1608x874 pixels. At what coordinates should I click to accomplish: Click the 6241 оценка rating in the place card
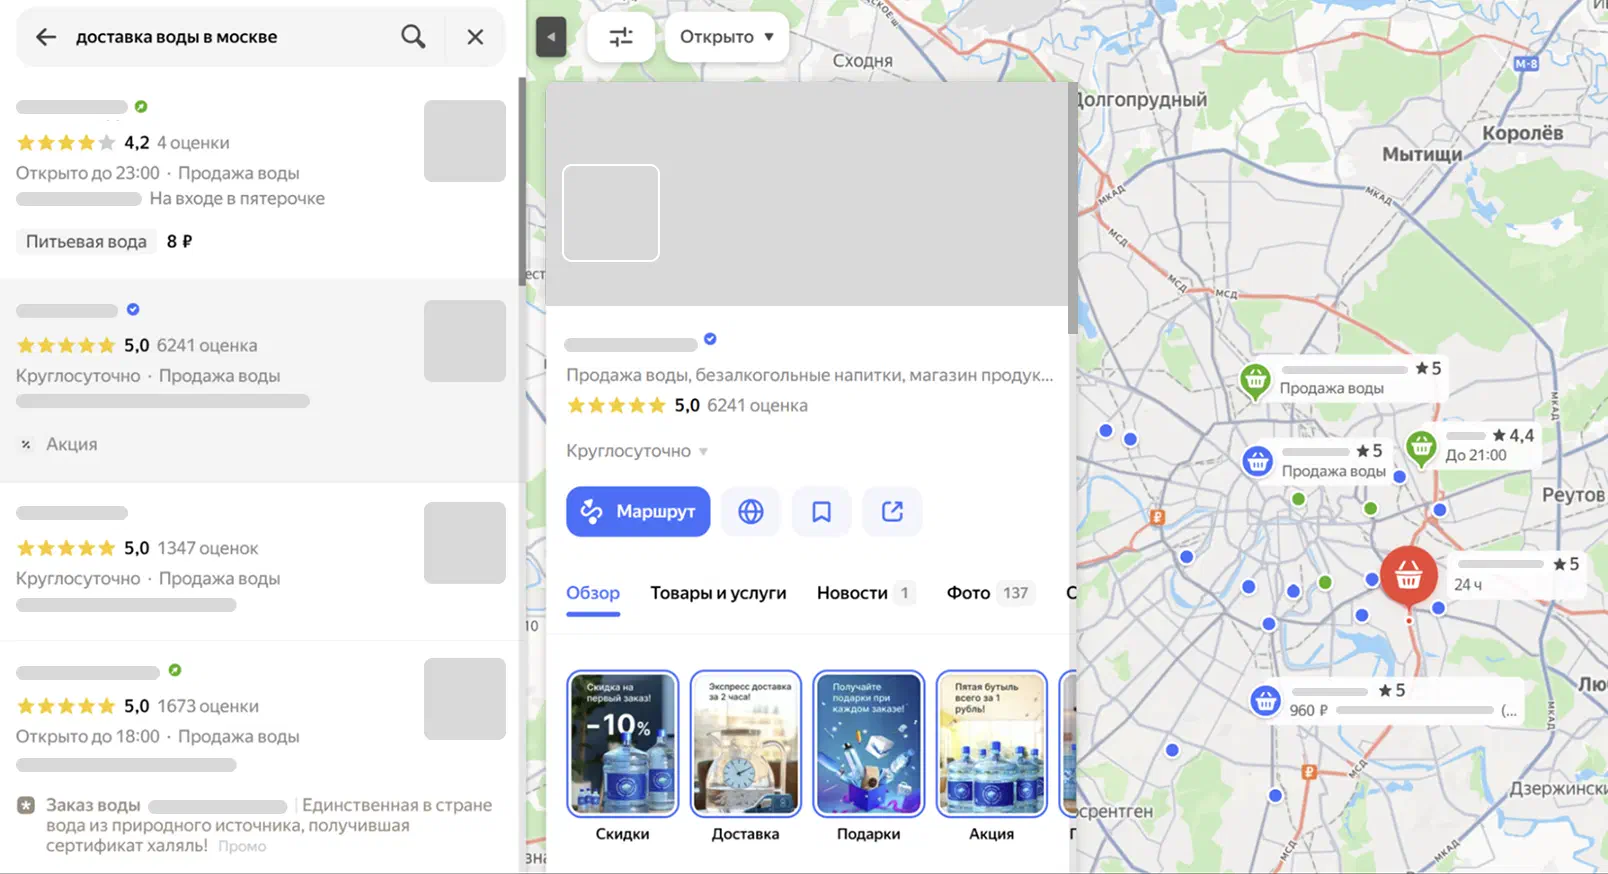click(757, 405)
